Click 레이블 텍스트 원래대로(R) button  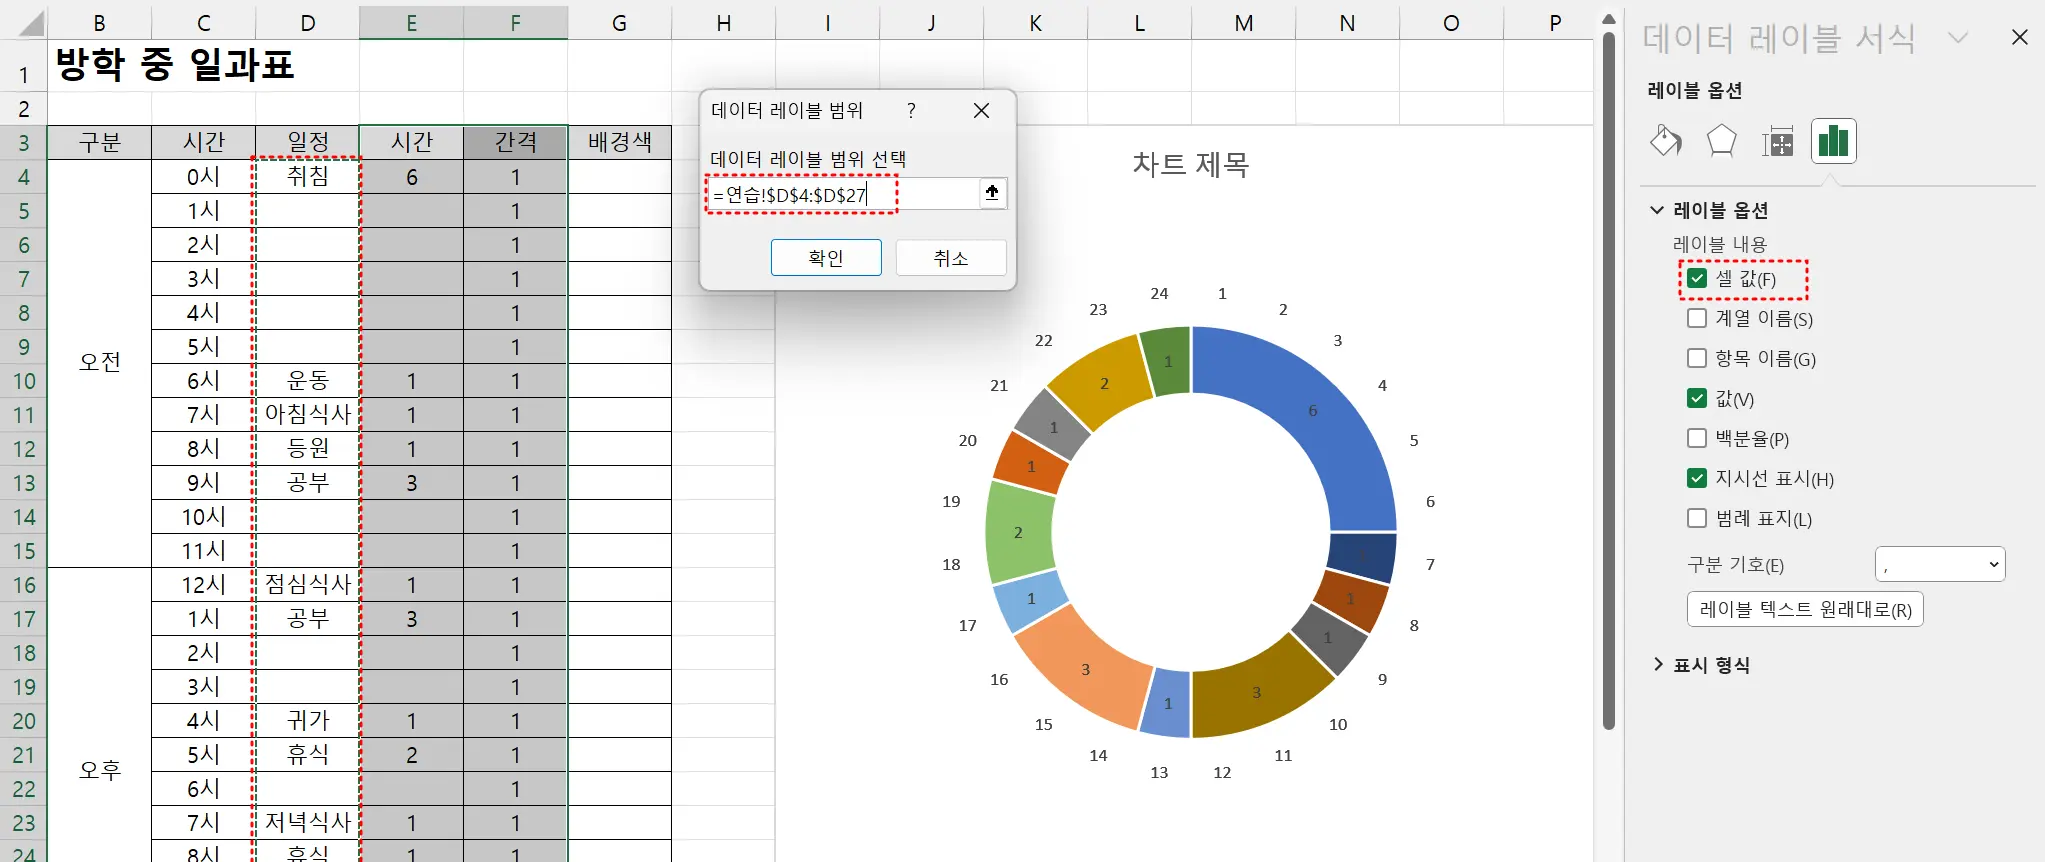point(1805,609)
